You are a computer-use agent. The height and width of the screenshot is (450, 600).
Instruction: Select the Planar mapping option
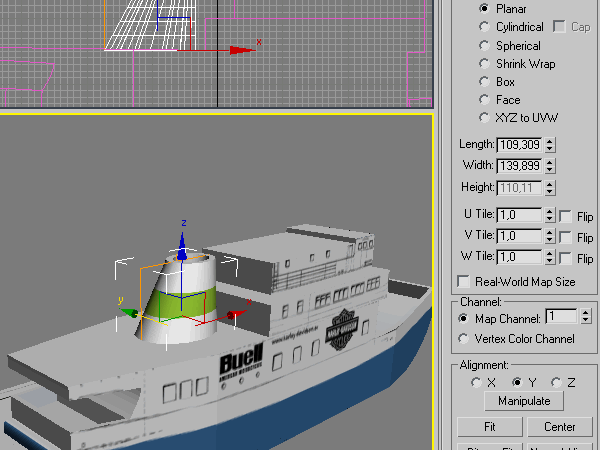click(x=484, y=8)
